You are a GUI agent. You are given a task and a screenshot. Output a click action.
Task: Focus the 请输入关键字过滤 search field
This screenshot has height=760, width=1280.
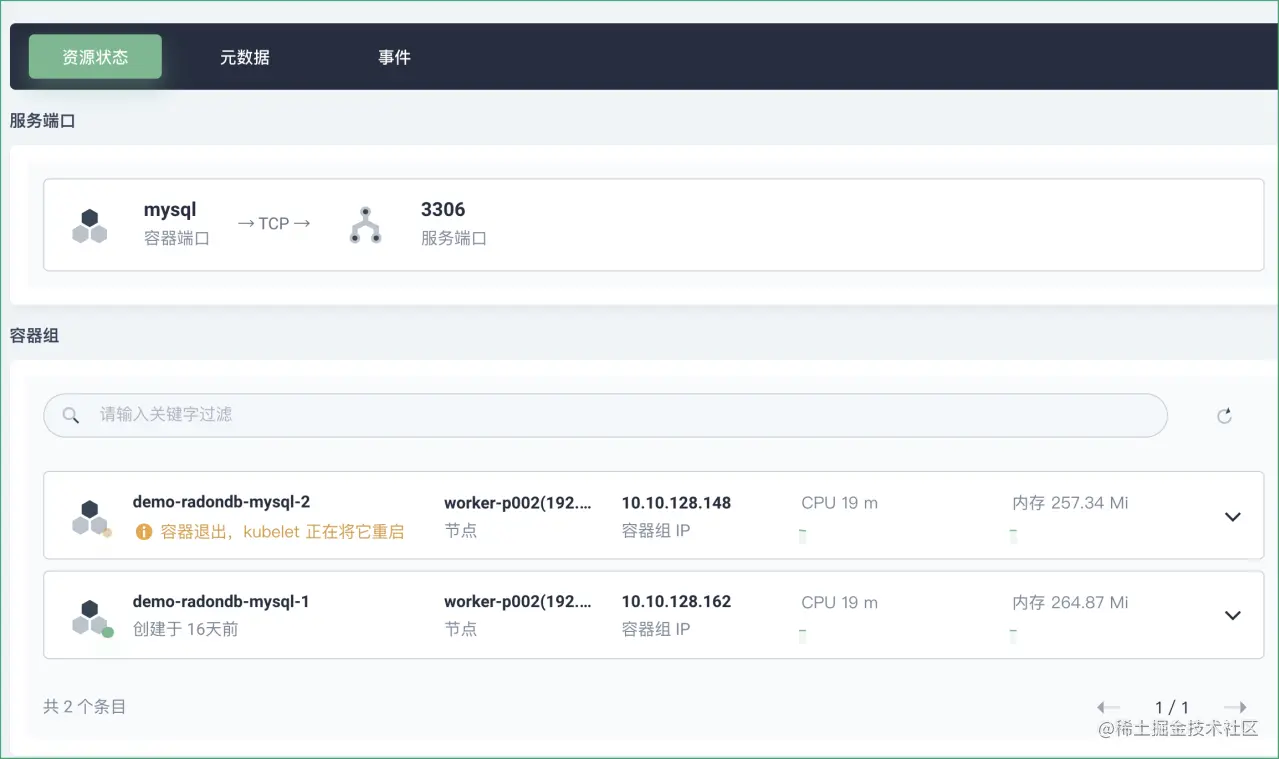point(605,415)
